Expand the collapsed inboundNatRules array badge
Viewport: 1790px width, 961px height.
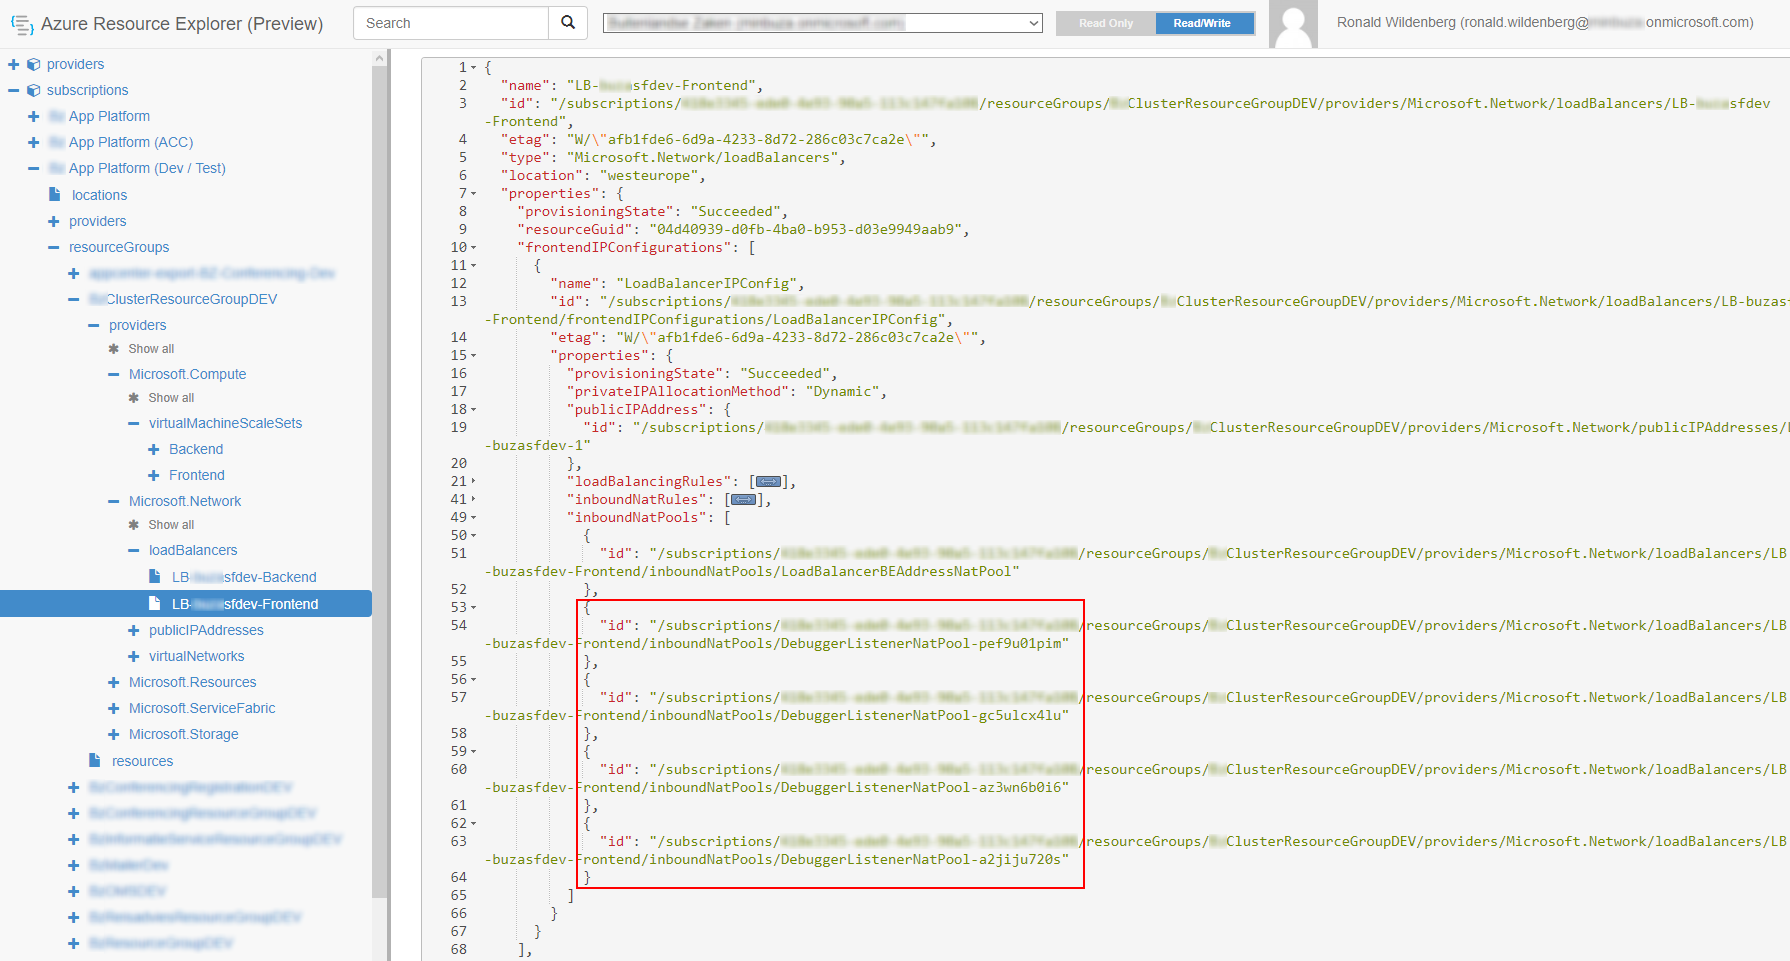pyautogui.click(x=743, y=500)
